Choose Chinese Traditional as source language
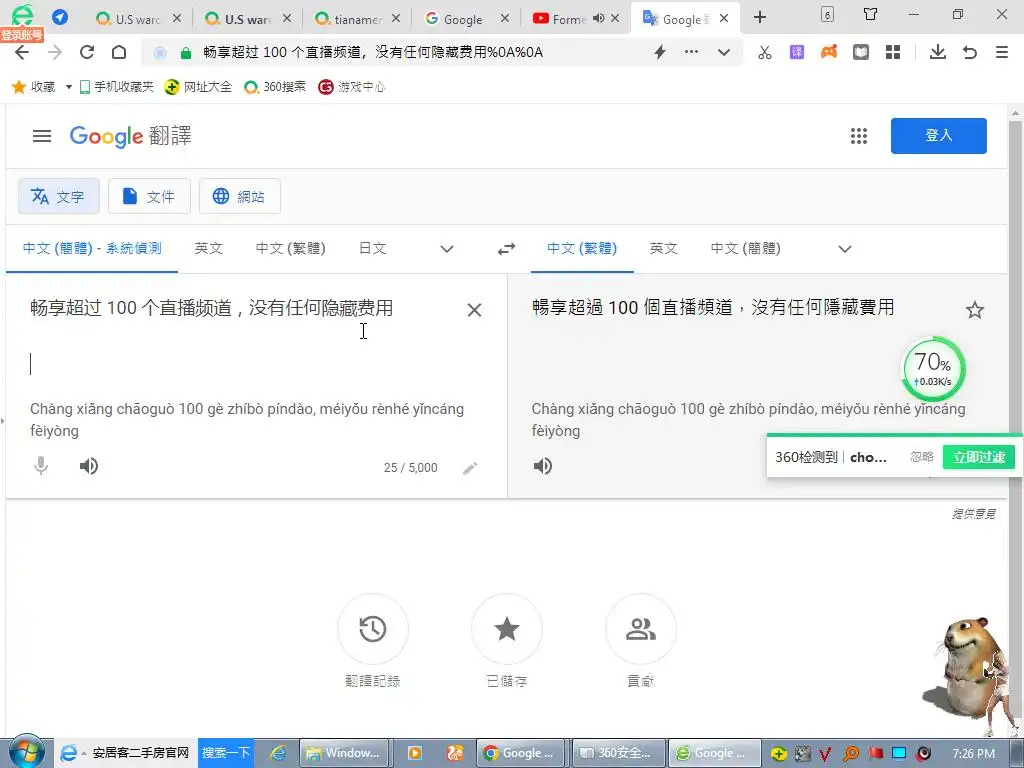 [291, 249]
